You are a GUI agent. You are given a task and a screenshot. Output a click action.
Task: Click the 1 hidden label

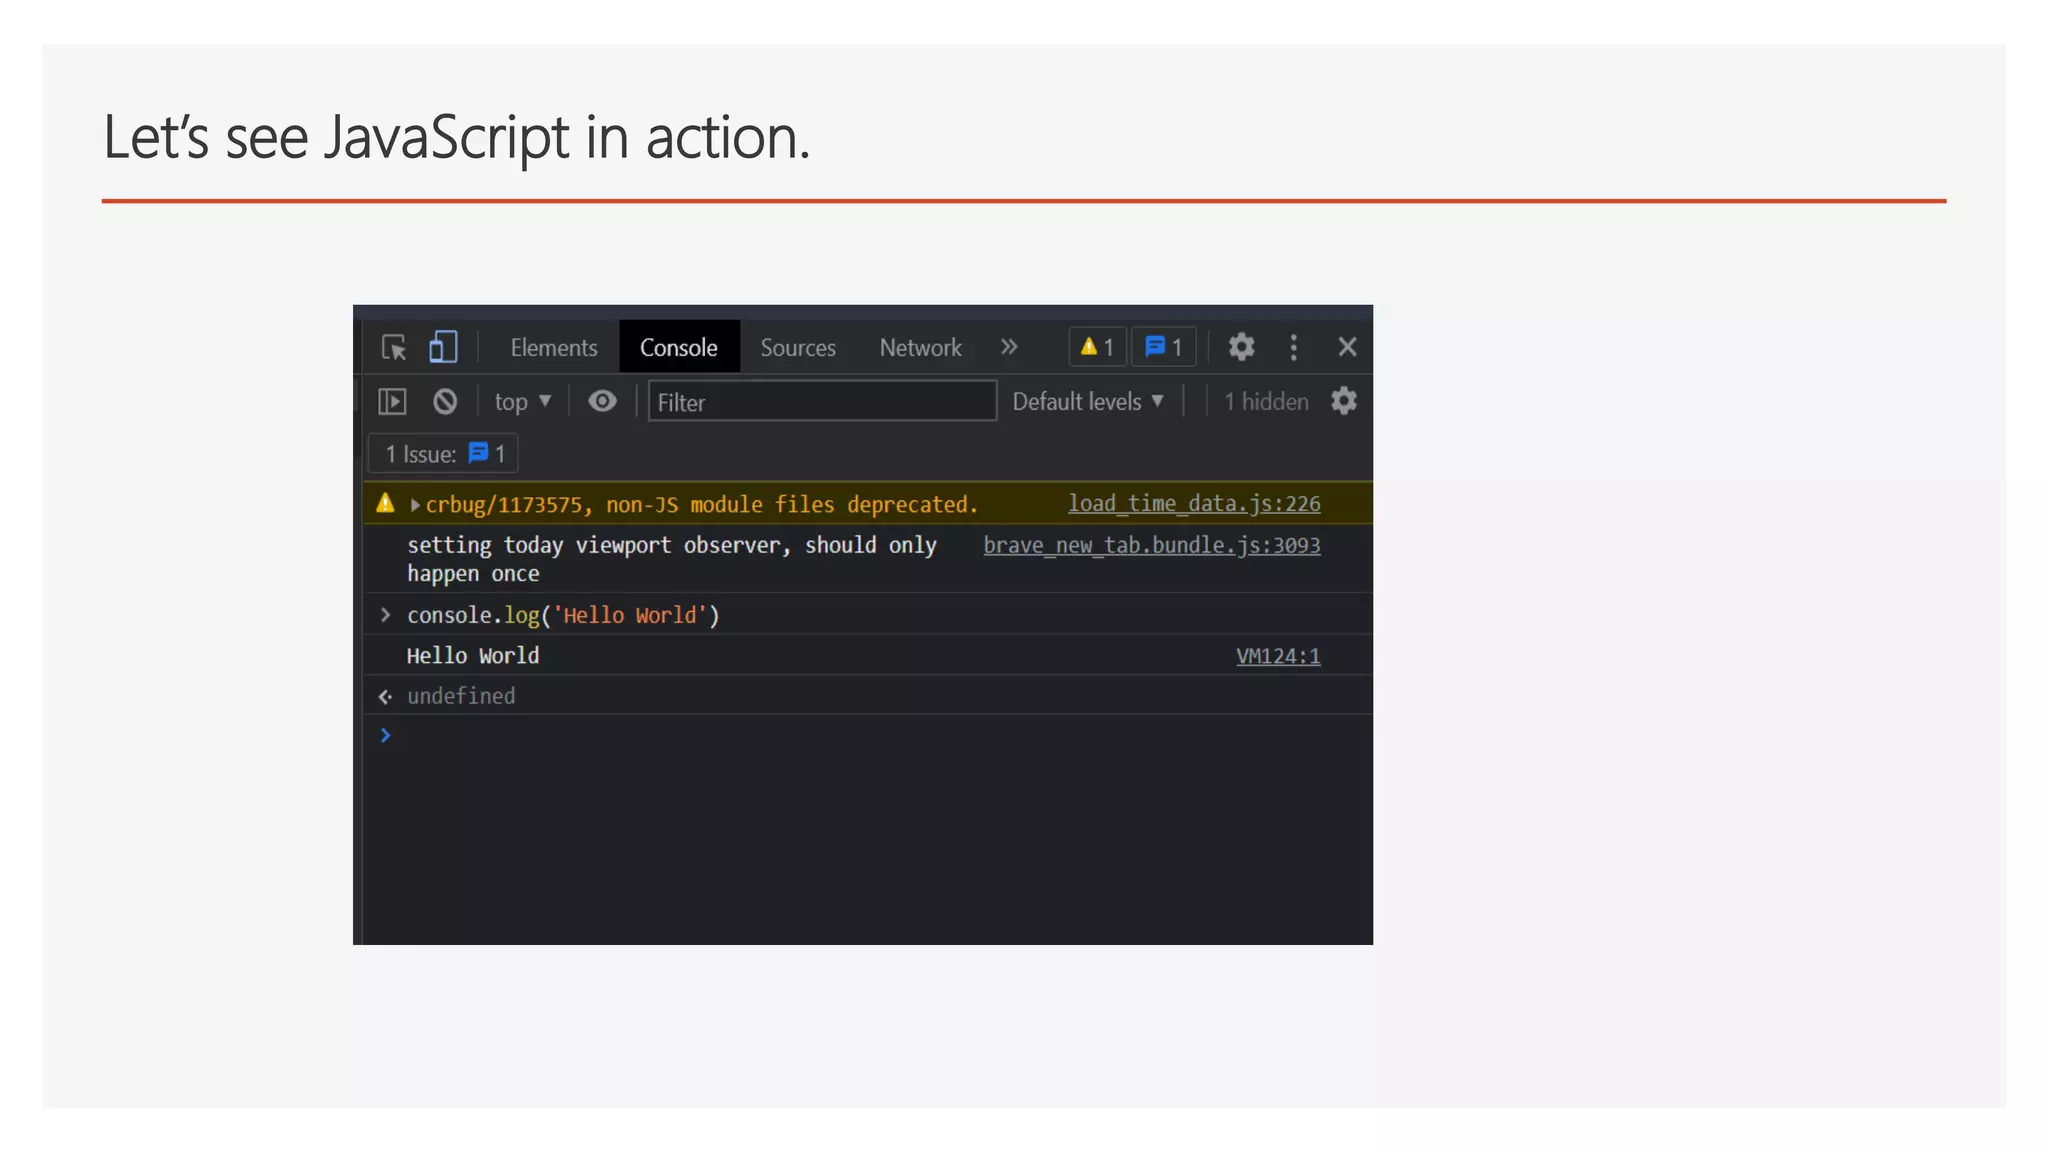(1266, 401)
